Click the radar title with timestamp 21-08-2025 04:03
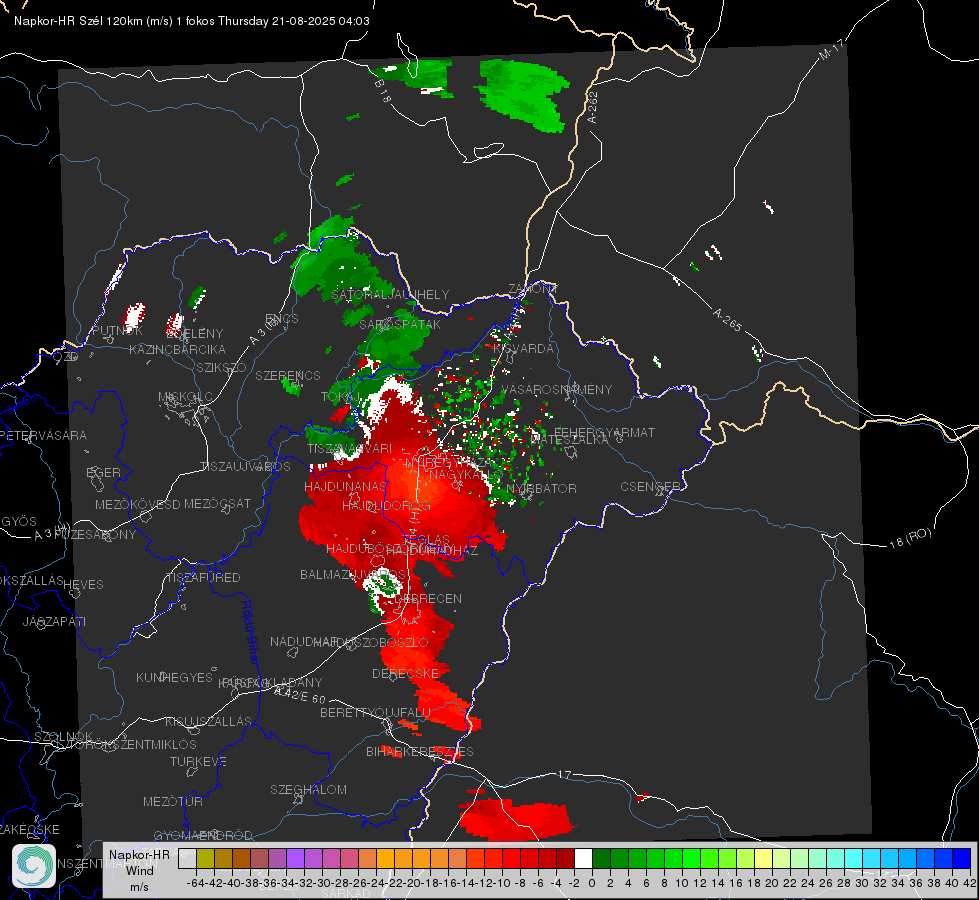The width and height of the screenshot is (979, 900). point(192,21)
